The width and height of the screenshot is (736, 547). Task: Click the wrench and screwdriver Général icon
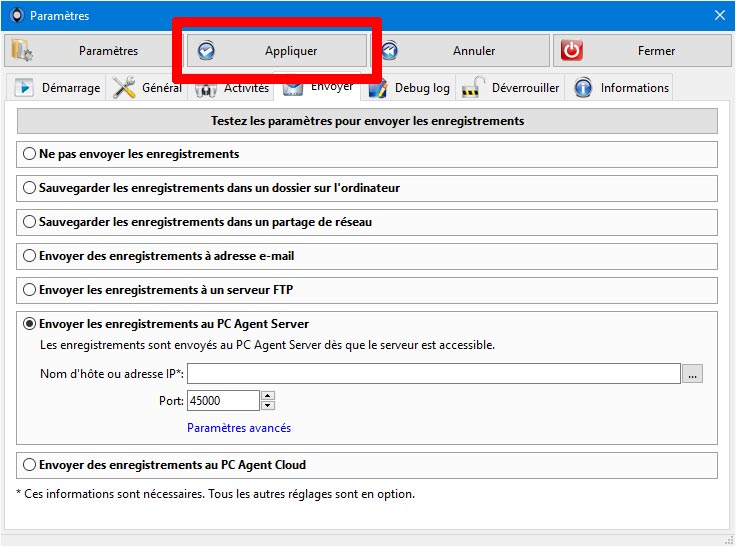124,87
